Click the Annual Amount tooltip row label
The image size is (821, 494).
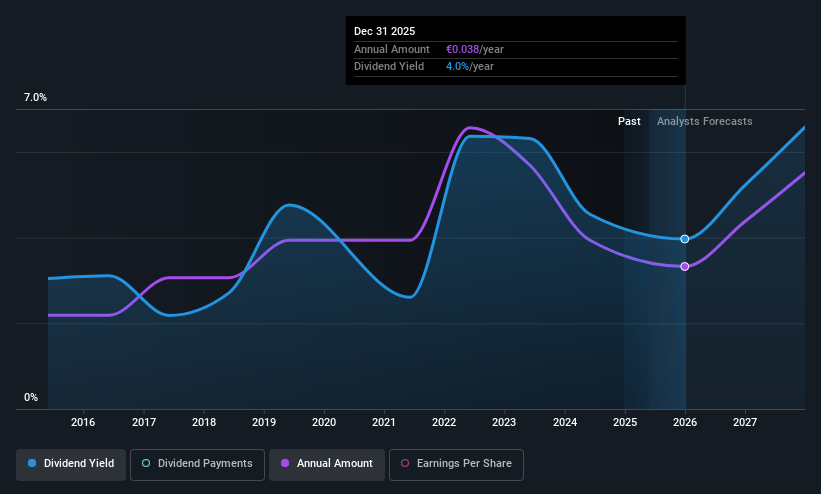tap(392, 49)
